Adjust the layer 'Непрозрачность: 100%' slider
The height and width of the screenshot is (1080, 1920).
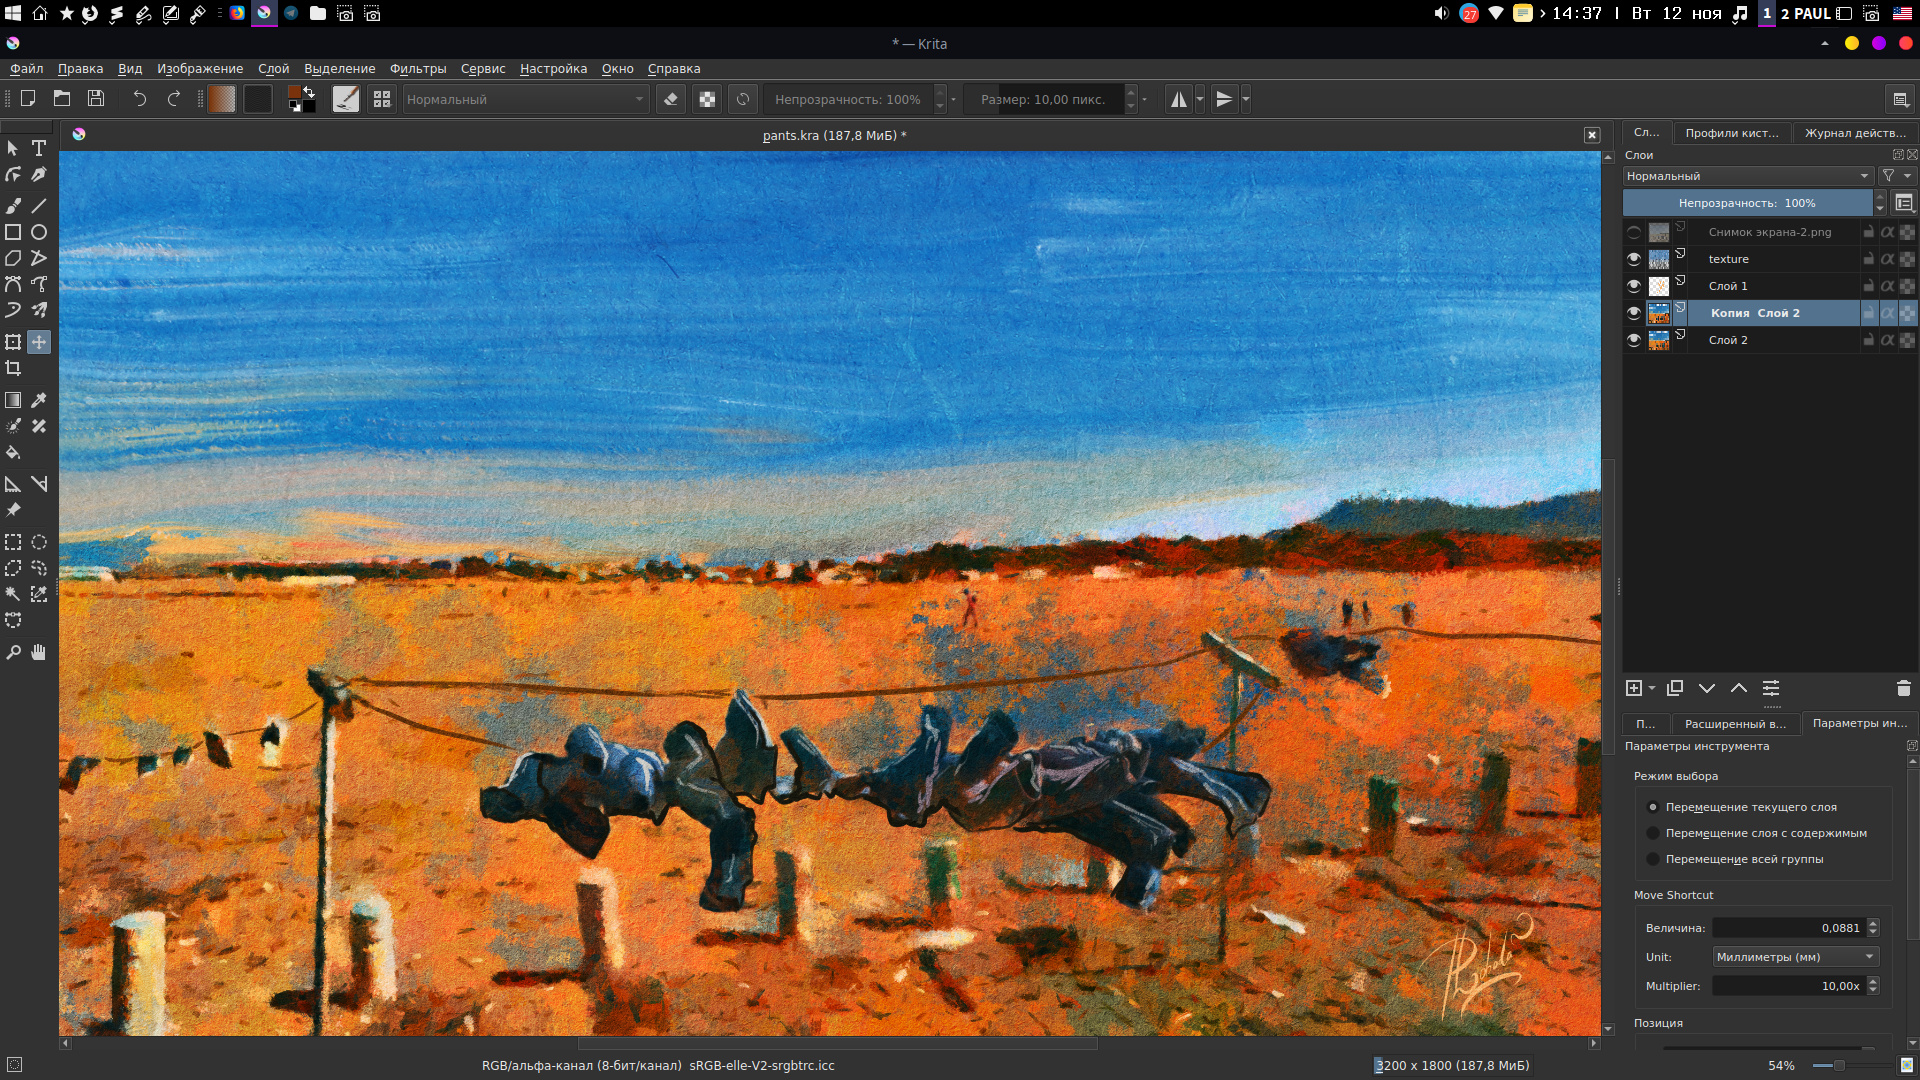click(x=1747, y=203)
